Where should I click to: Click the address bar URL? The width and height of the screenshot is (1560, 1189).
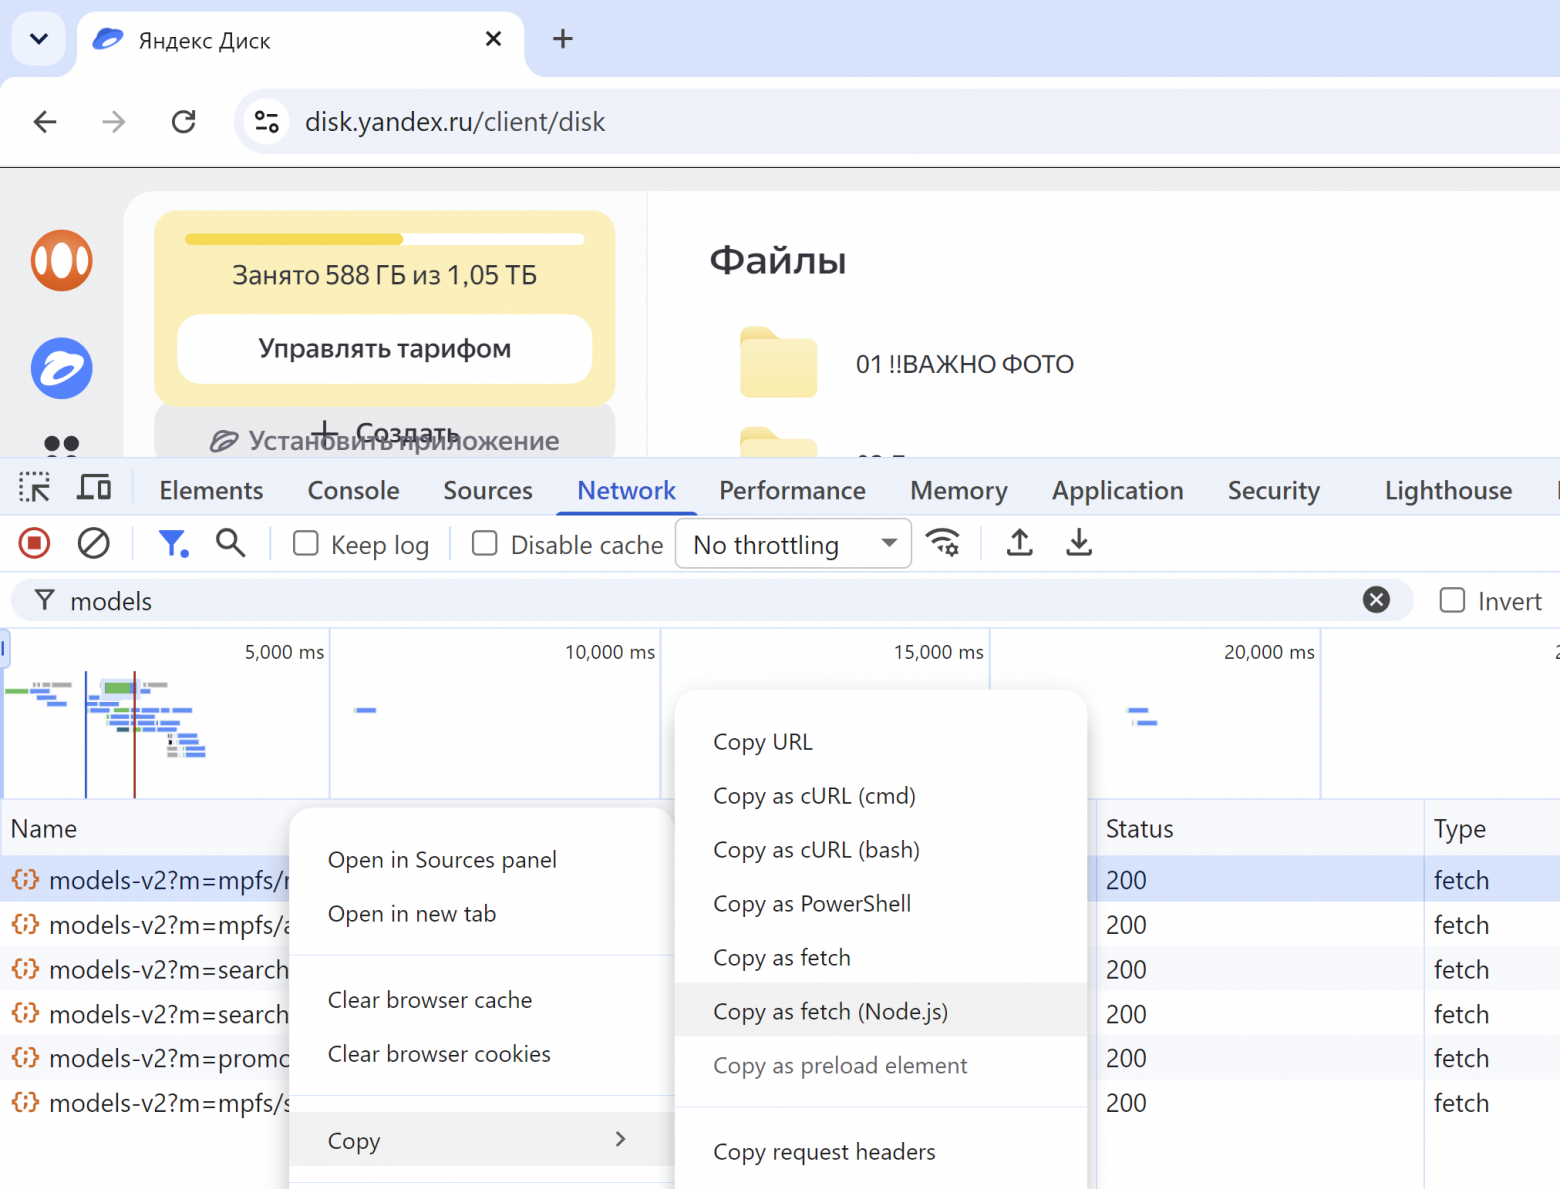(x=455, y=122)
